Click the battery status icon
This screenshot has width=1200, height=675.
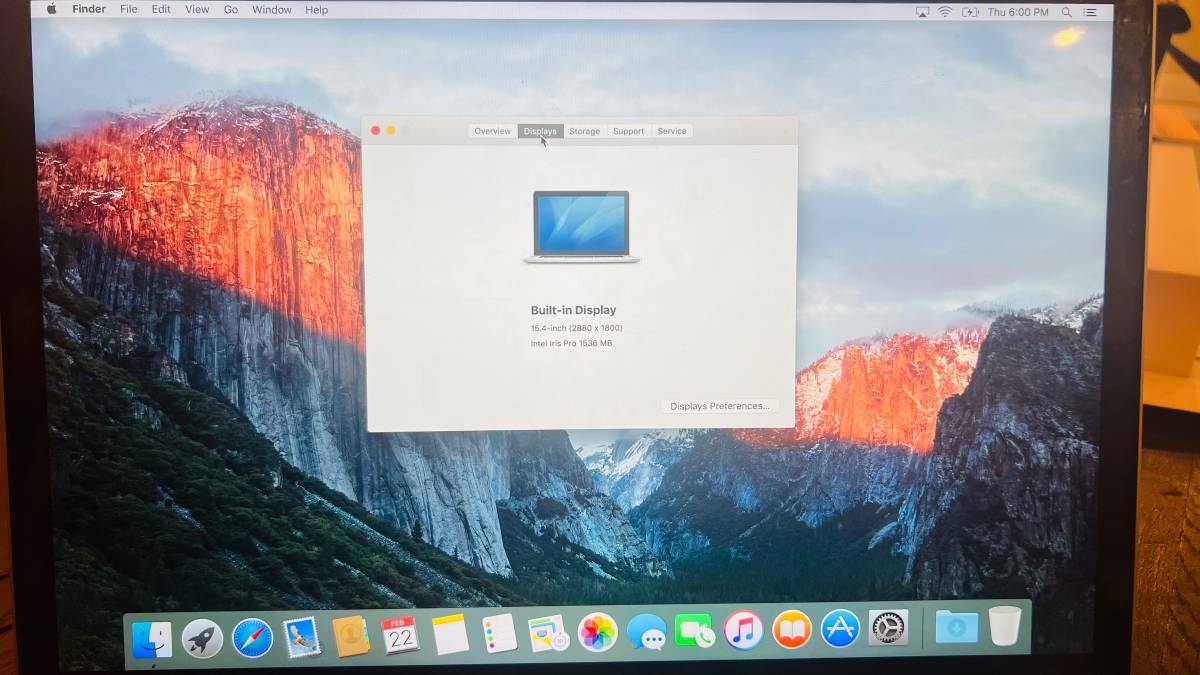(x=970, y=12)
